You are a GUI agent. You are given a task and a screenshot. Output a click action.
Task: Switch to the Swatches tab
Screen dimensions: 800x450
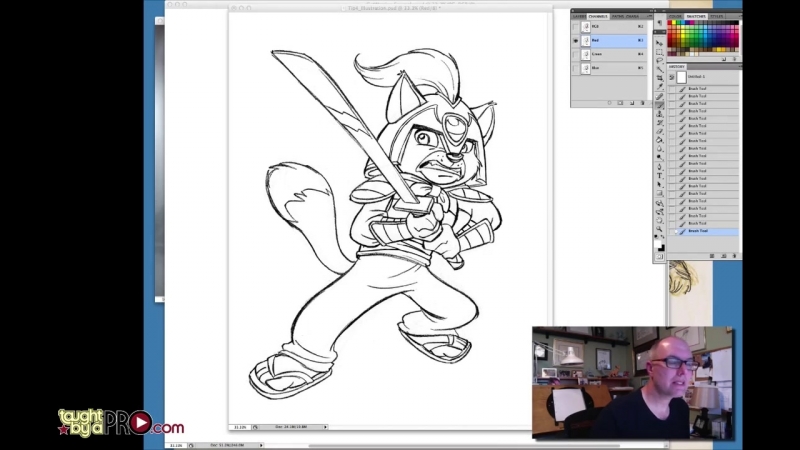coord(696,16)
